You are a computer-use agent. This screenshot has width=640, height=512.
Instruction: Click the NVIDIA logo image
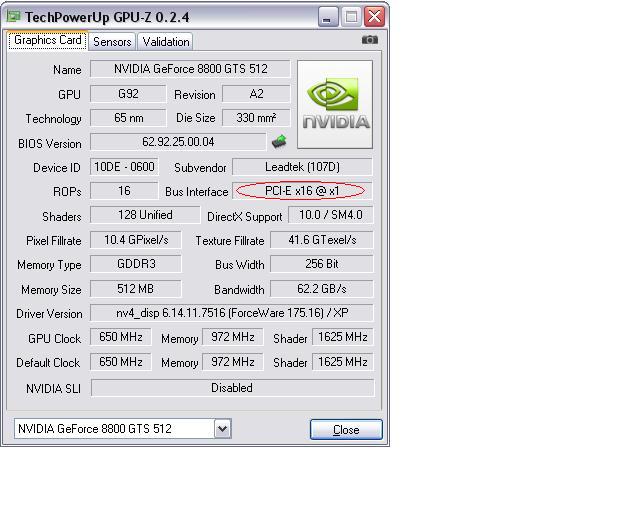(335, 105)
